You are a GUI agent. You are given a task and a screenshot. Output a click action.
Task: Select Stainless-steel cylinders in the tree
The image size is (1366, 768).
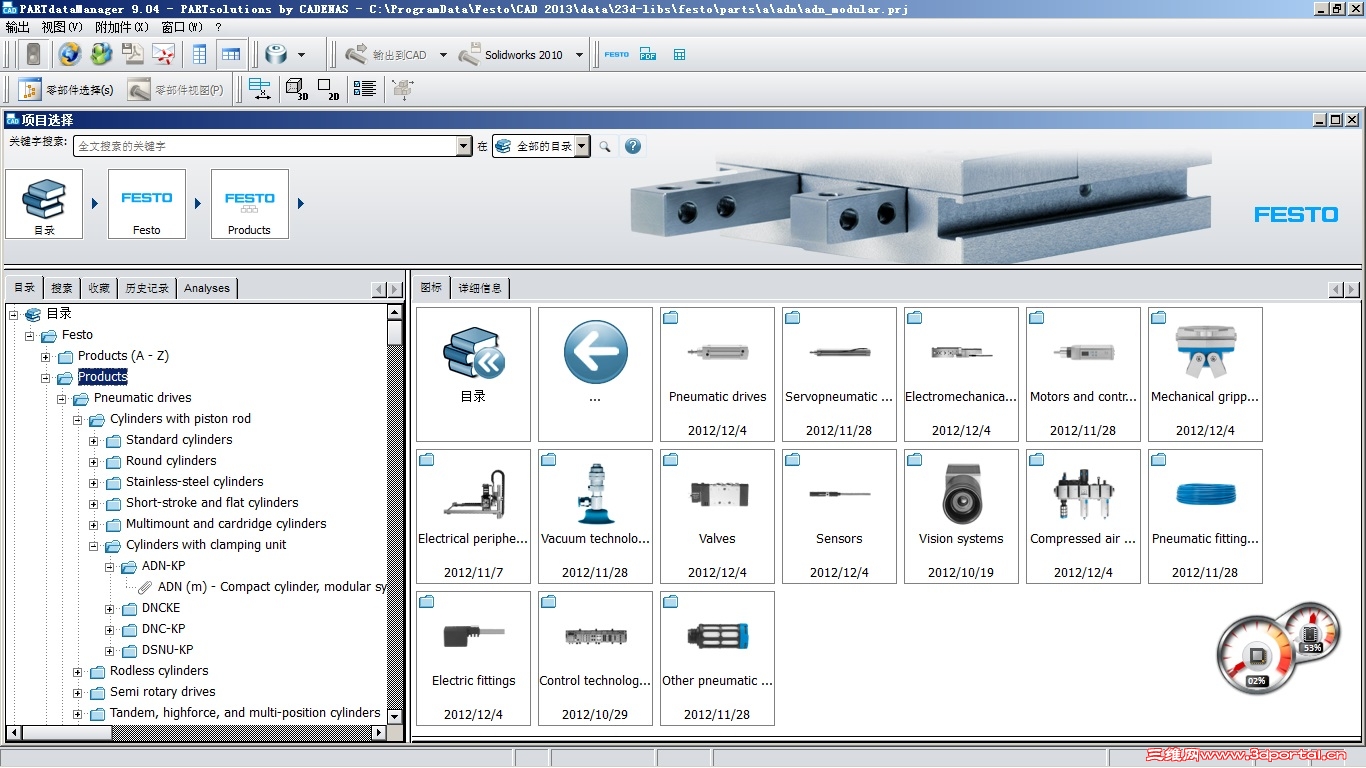pyautogui.click(x=195, y=482)
